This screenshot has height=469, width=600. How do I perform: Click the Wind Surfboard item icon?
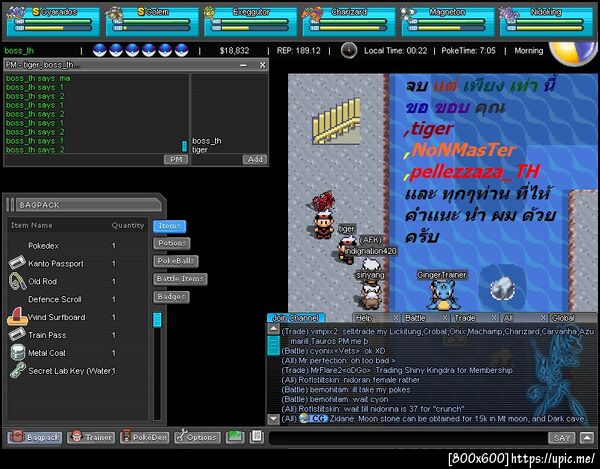[17, 316]
